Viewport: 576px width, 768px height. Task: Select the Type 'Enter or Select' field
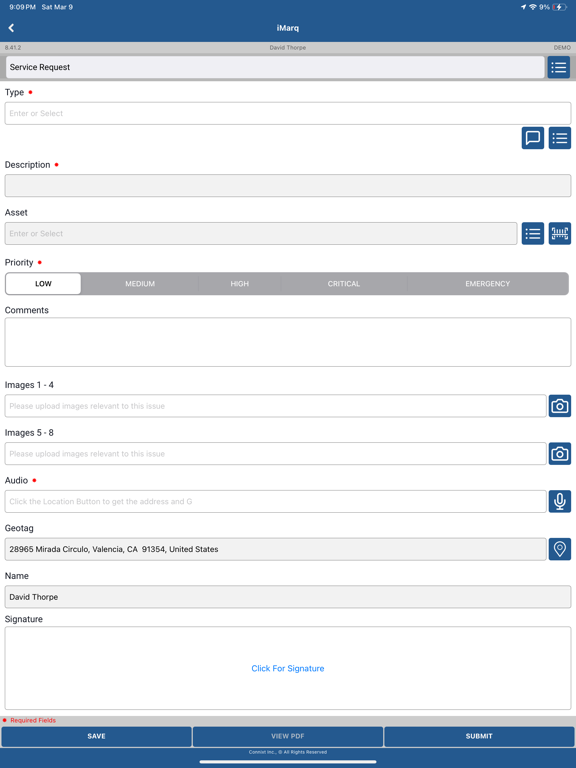[288, 113]
